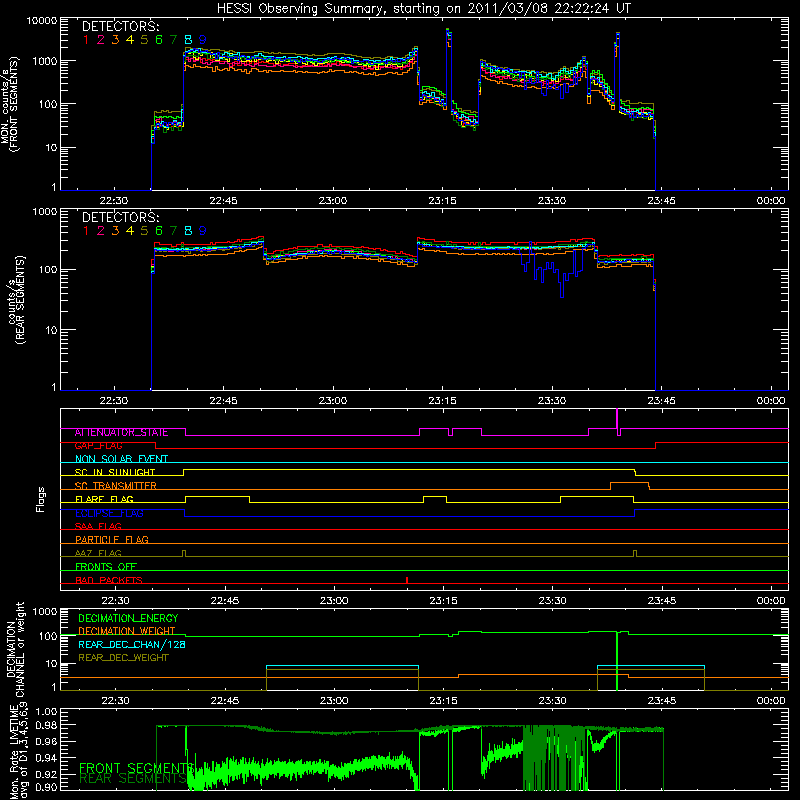Viewport: 800px width, 800px height.
Task: Click the vertical Flags axis title
Action: click(41, 499)
